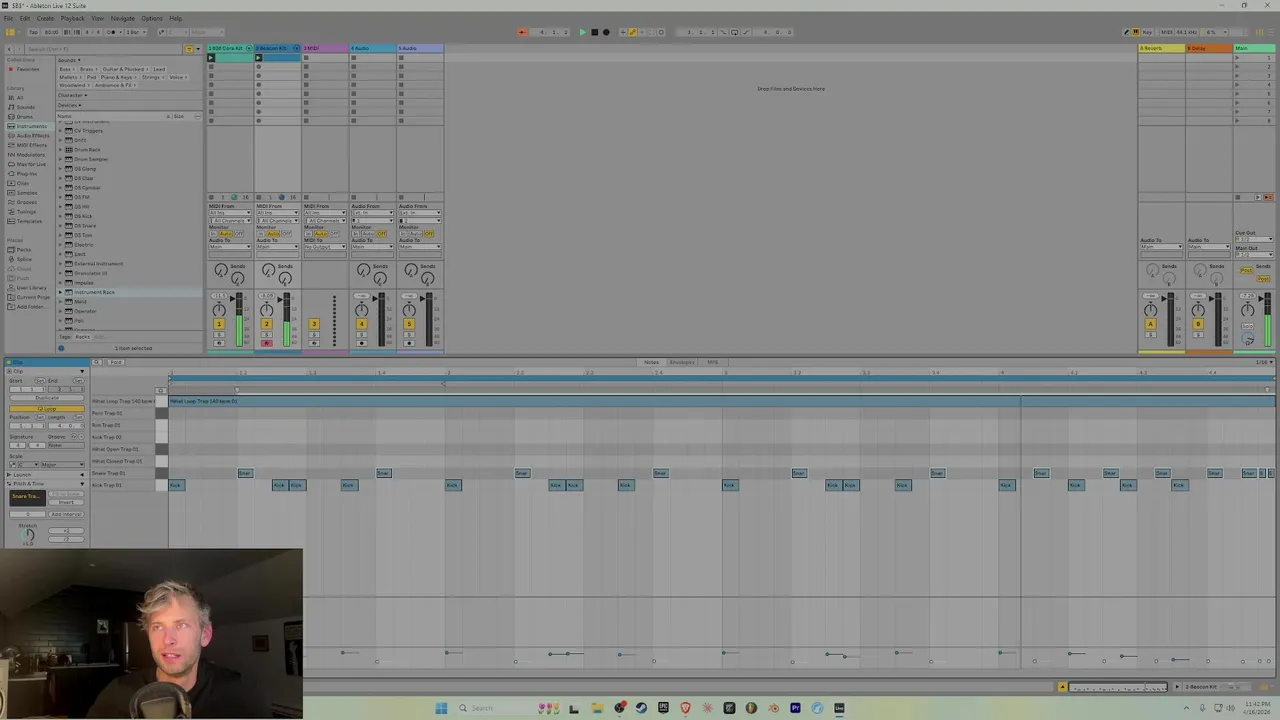Expand the Operator browser entry
This screenshot has width=1280, height=720.
[61, 311]
